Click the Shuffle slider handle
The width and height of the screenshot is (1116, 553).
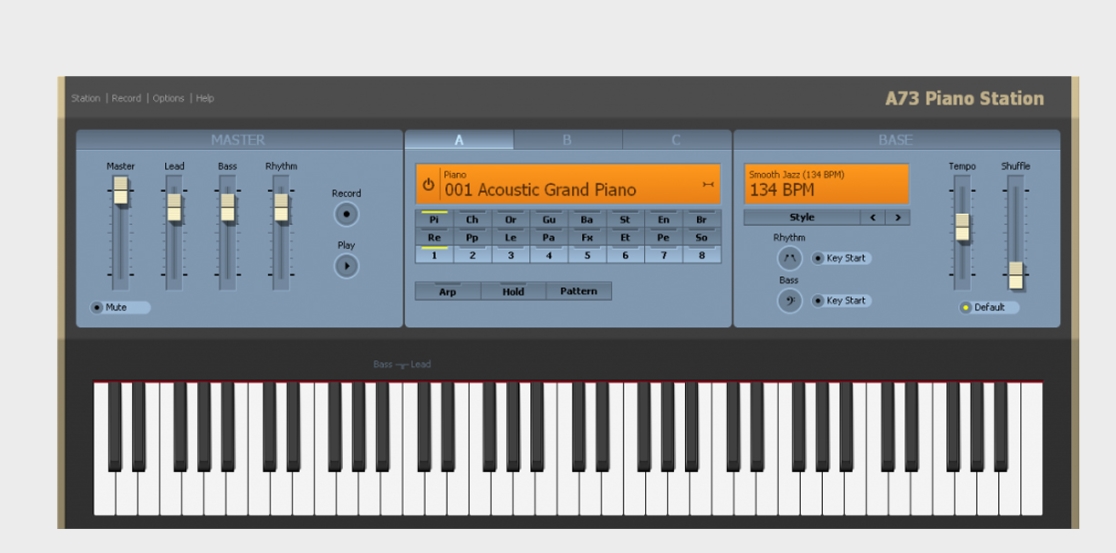1016,275
